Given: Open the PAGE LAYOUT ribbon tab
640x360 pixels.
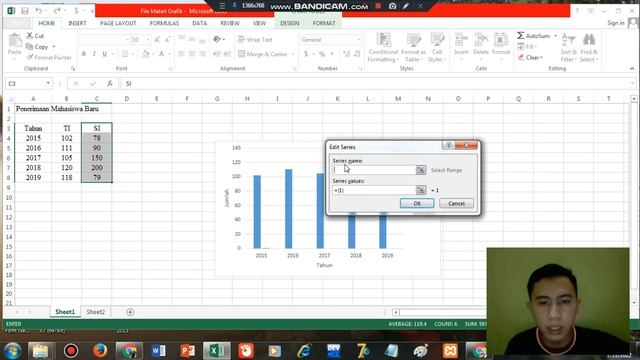Looking at the screenshot, I should pyautogui.click(x=118, y=23).
